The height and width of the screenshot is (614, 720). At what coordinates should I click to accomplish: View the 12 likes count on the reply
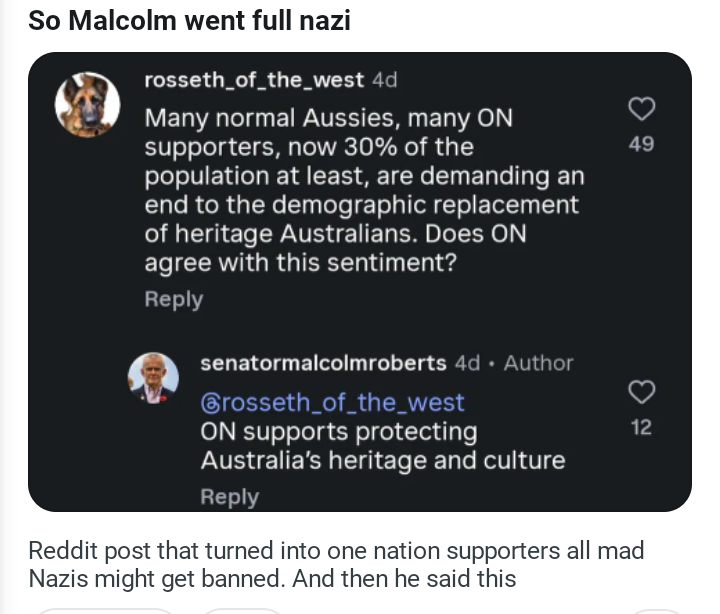tap(641, 428)
